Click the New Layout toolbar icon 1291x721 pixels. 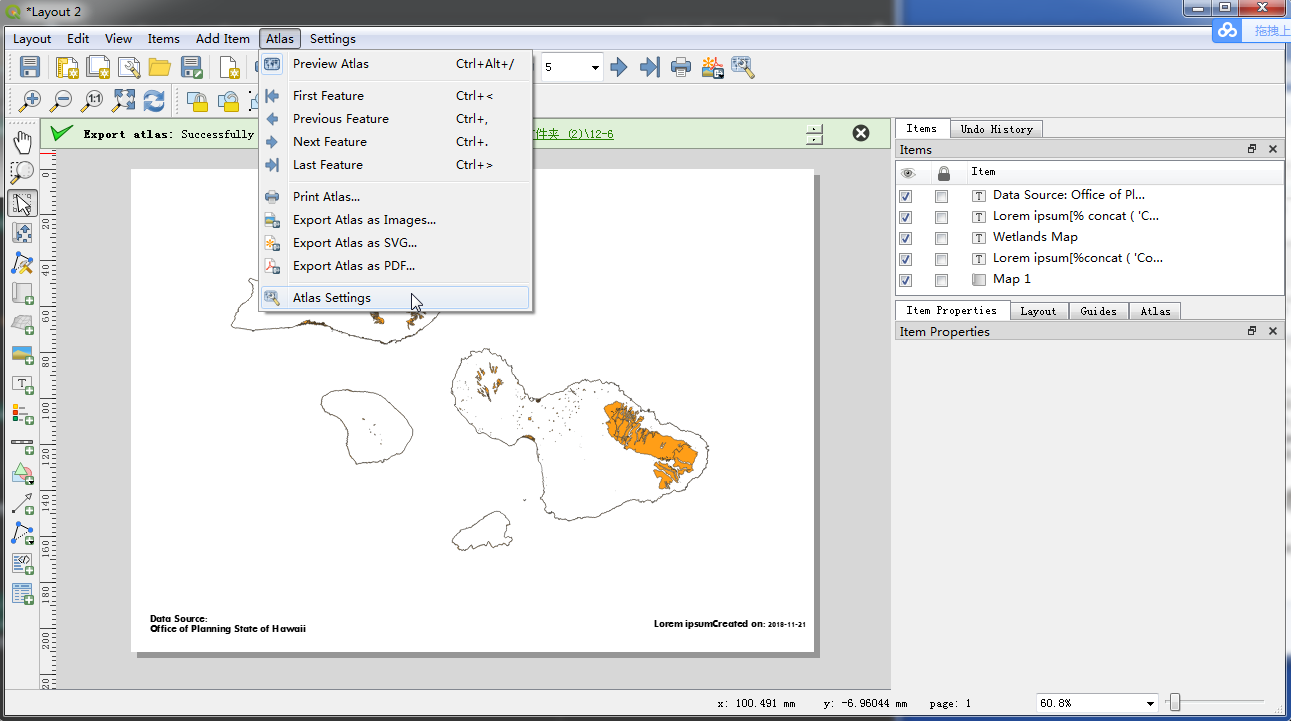point(67,67)
